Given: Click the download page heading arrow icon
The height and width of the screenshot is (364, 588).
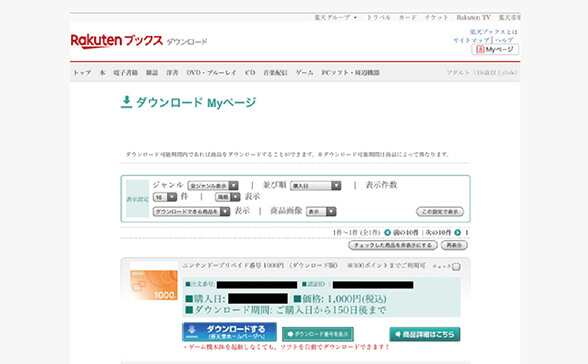Looking at the screenshot, I should coord(126,102).
